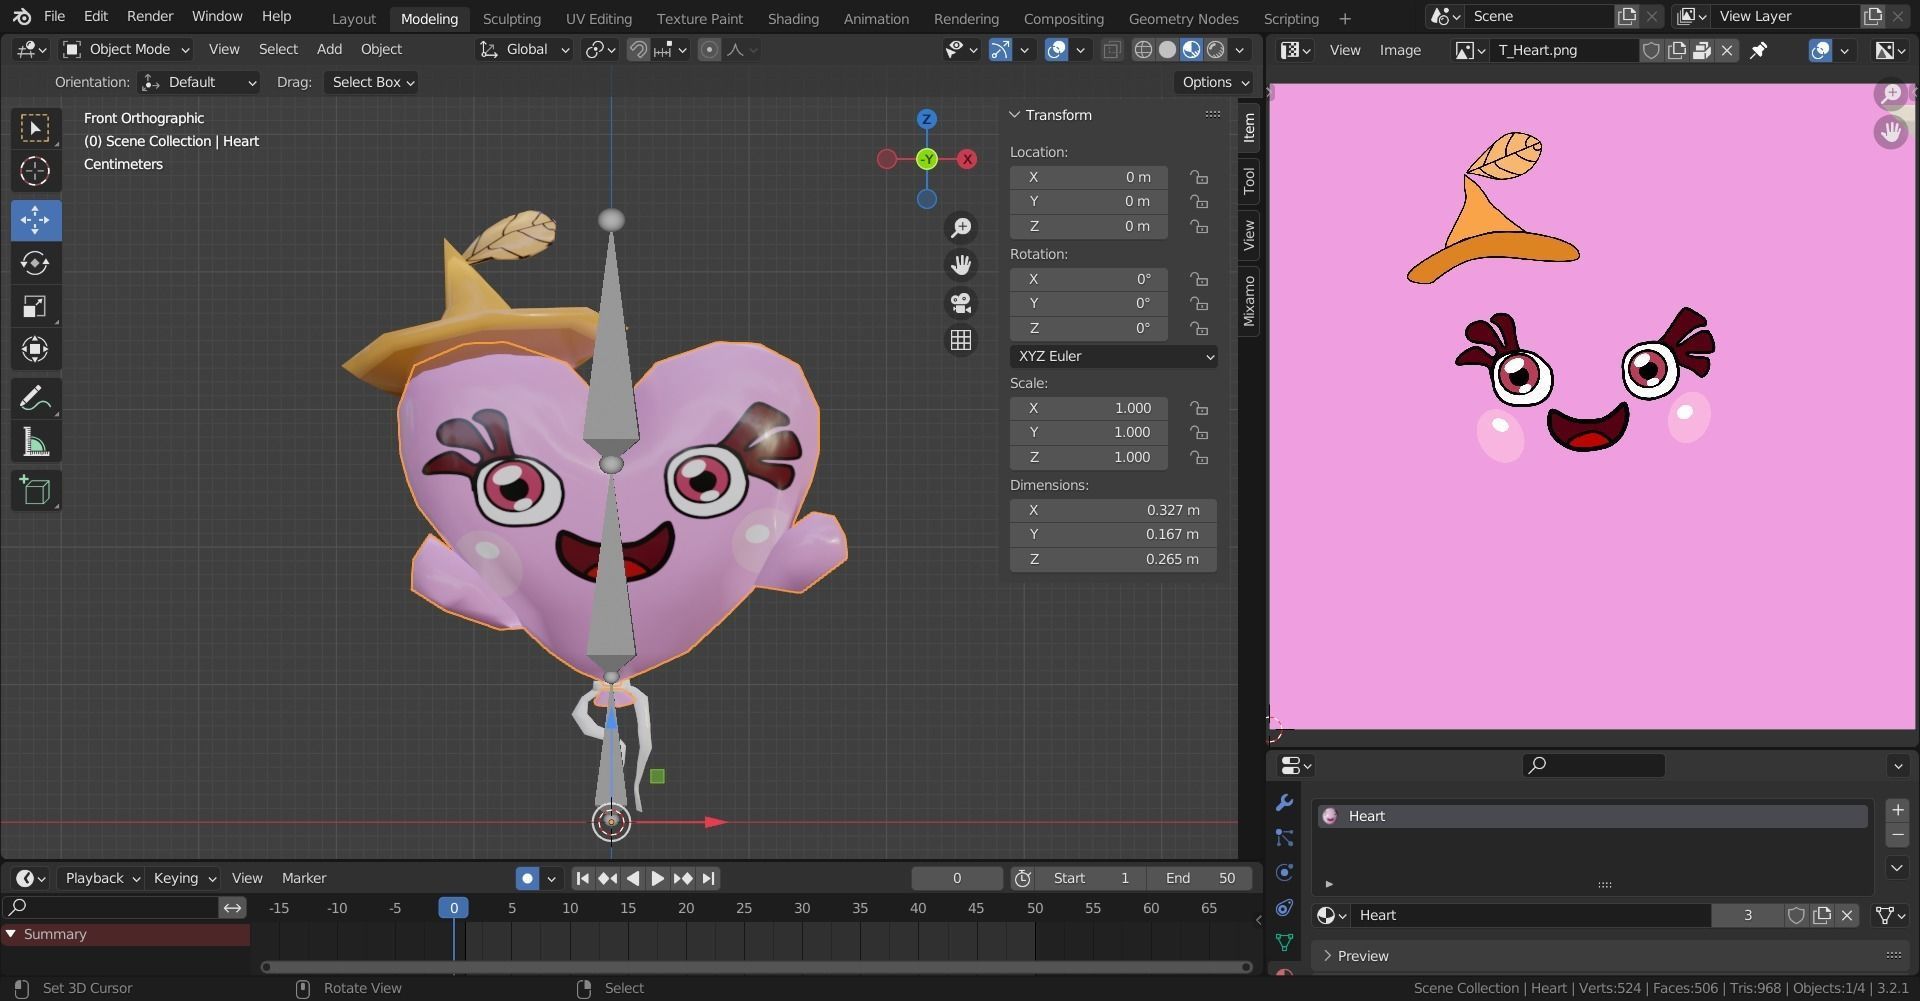Open the XYZ Euler rotation mode dropdown
This screenshot has height=1001, width=1920.
coord(1113,356)
